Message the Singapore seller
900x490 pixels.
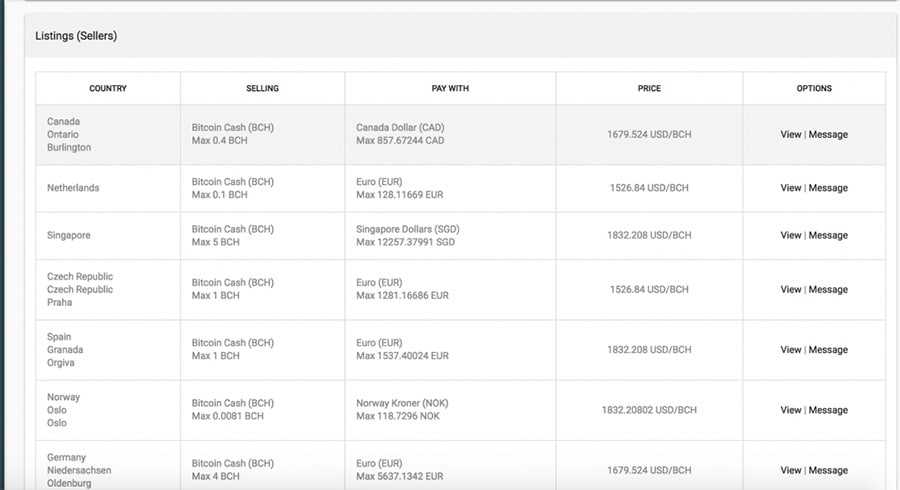828,236
